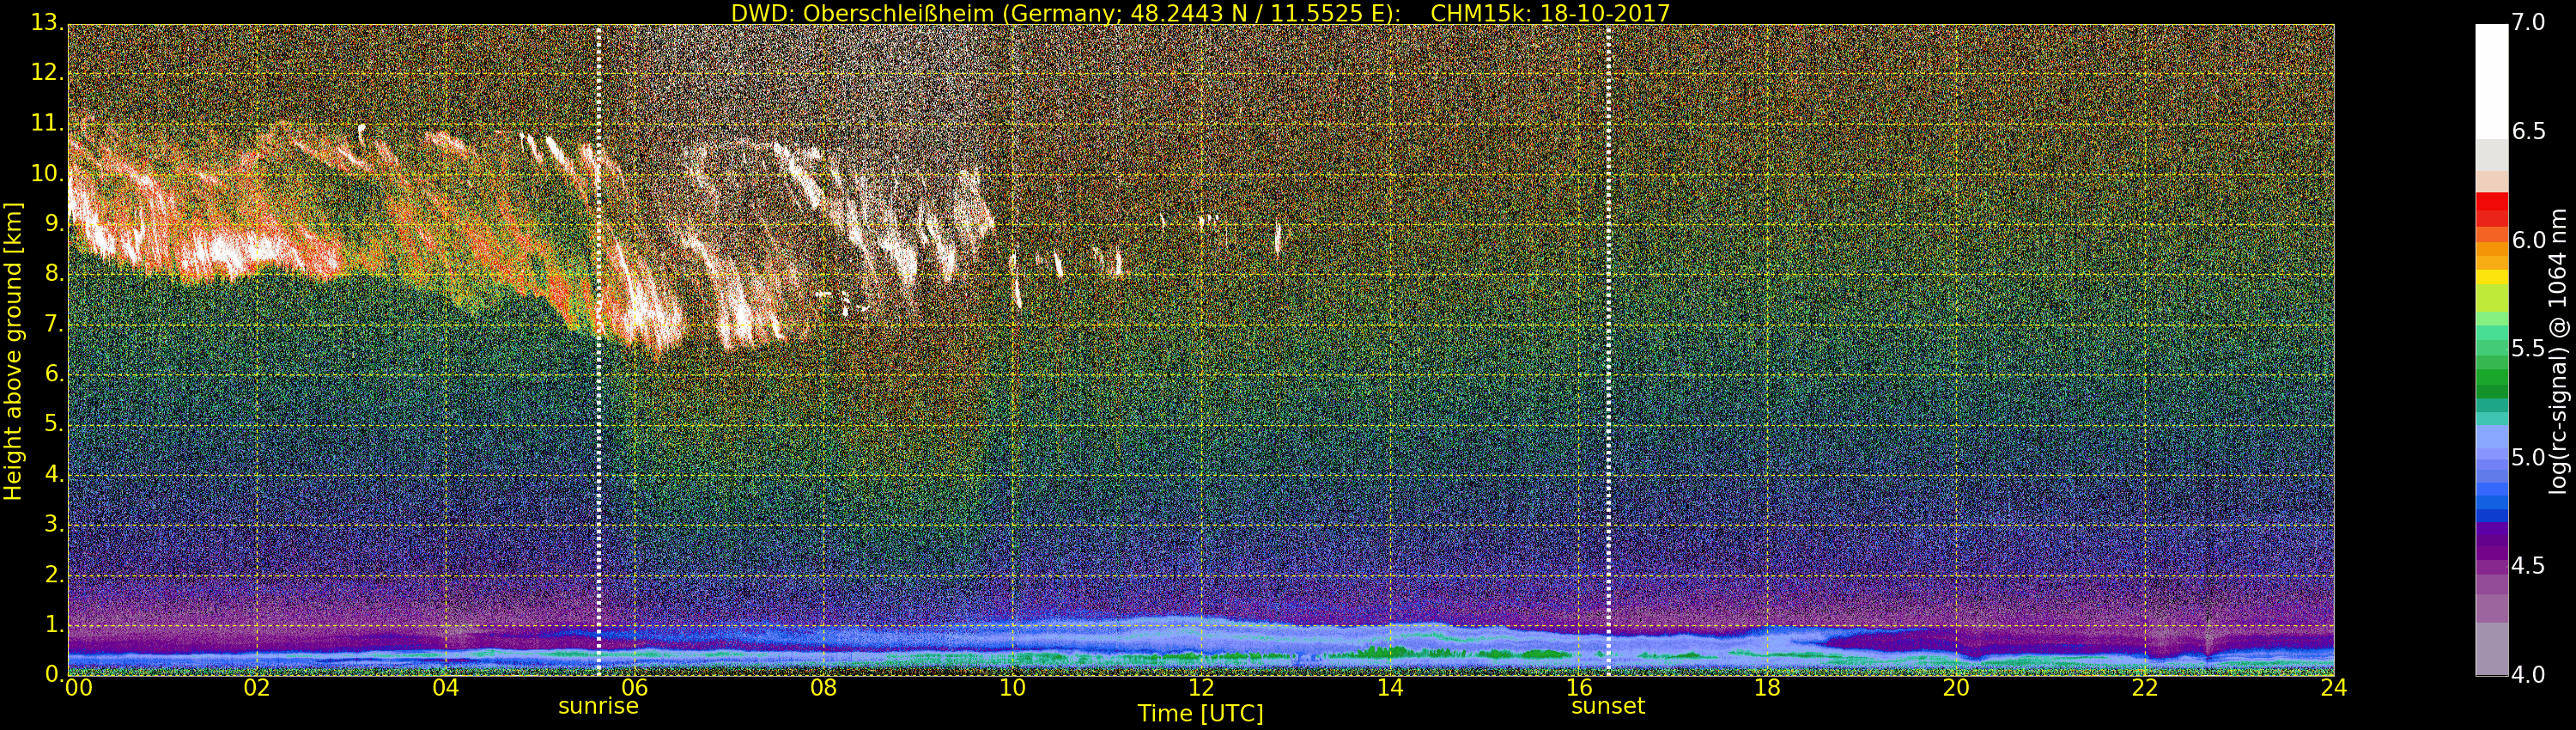Select the white top segment of the colorbar

2491,80
